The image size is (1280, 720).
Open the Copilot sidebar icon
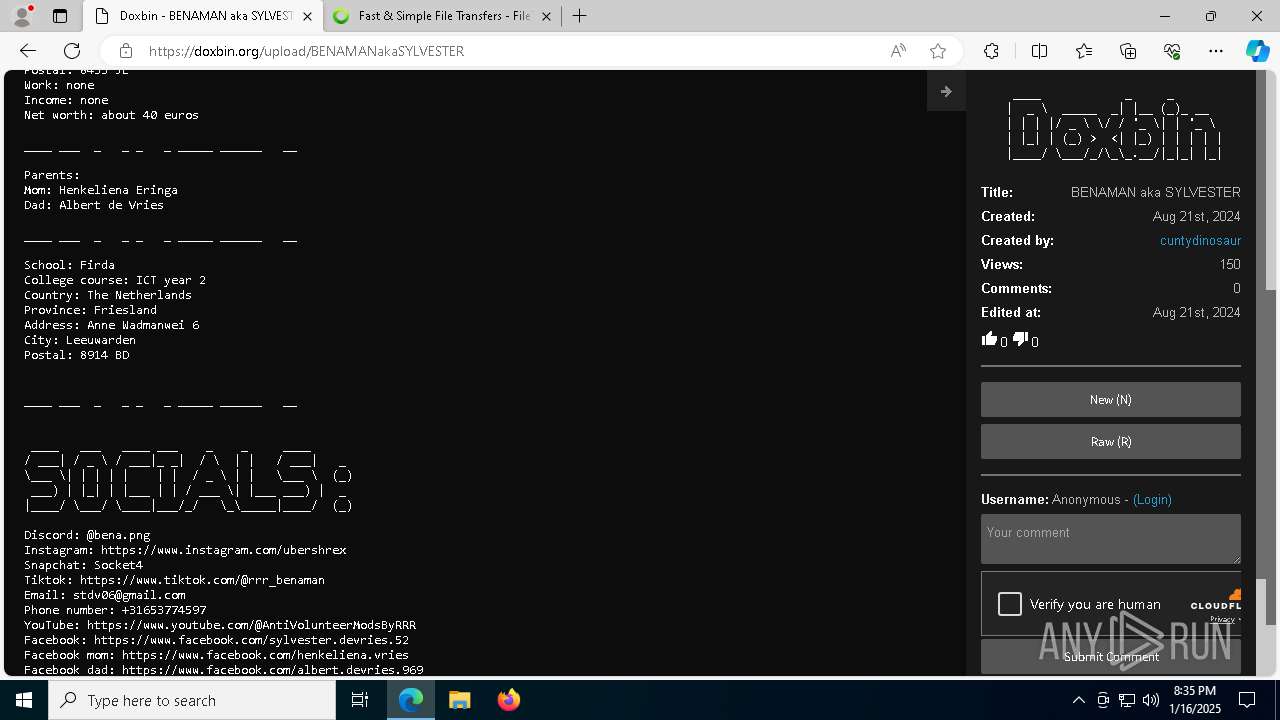point(1257,51)
